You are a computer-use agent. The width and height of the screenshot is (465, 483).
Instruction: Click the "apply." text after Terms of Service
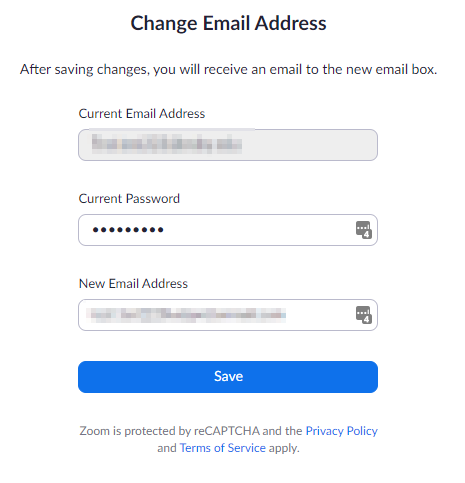(284, 448)
